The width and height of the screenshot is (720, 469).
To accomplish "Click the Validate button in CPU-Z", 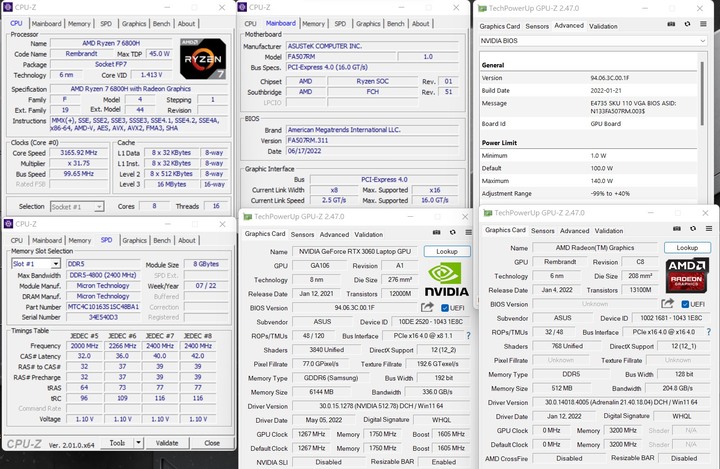I will pyautogui.click(x=167, y=443).
